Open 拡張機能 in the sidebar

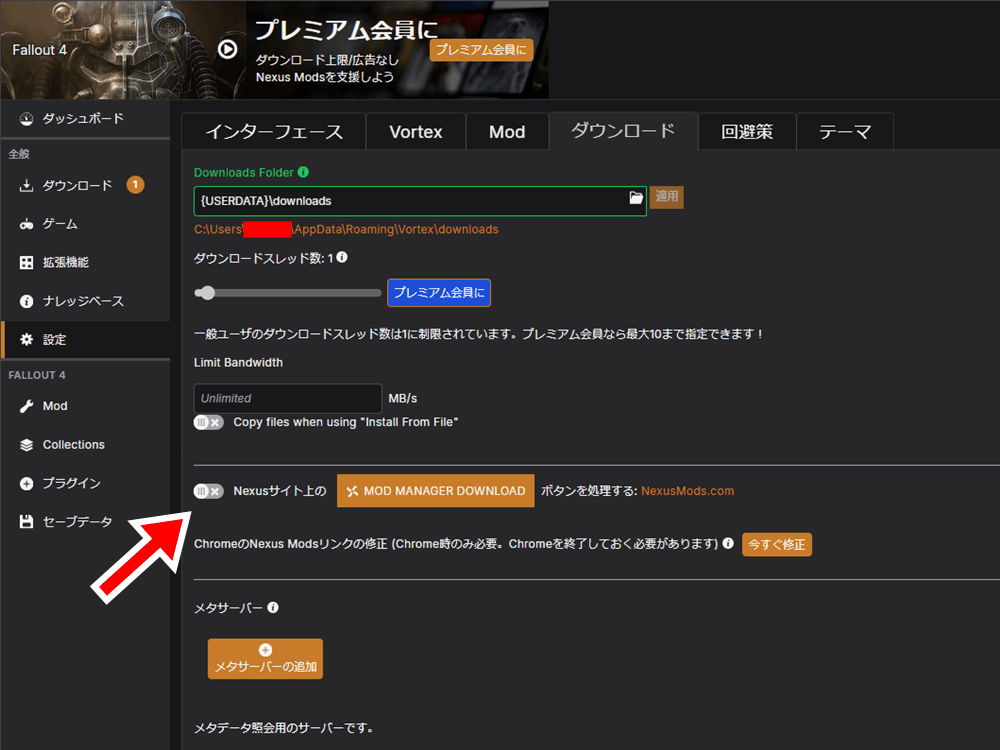pos(85,262)
